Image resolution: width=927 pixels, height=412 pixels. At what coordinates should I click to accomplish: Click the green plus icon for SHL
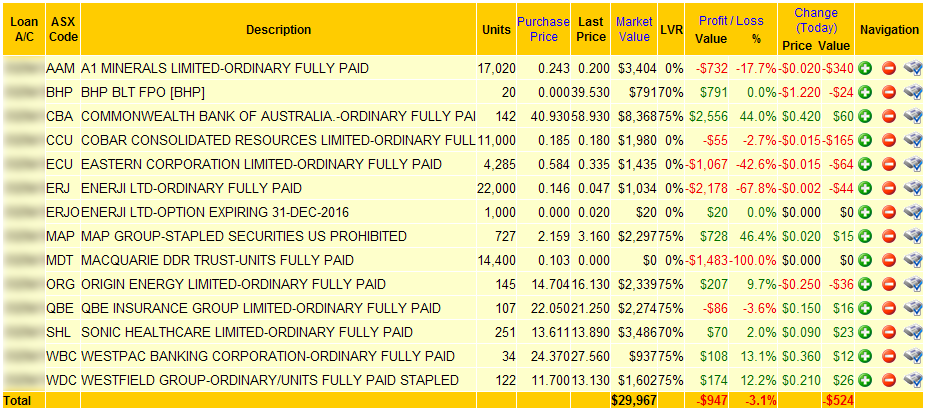click(866, 332)
